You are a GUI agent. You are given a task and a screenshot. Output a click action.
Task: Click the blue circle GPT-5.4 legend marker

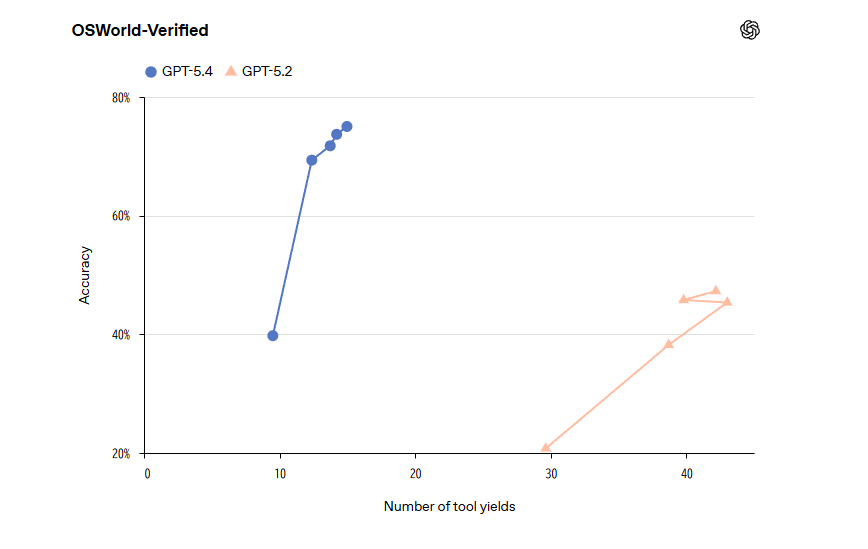click(152, 71)
